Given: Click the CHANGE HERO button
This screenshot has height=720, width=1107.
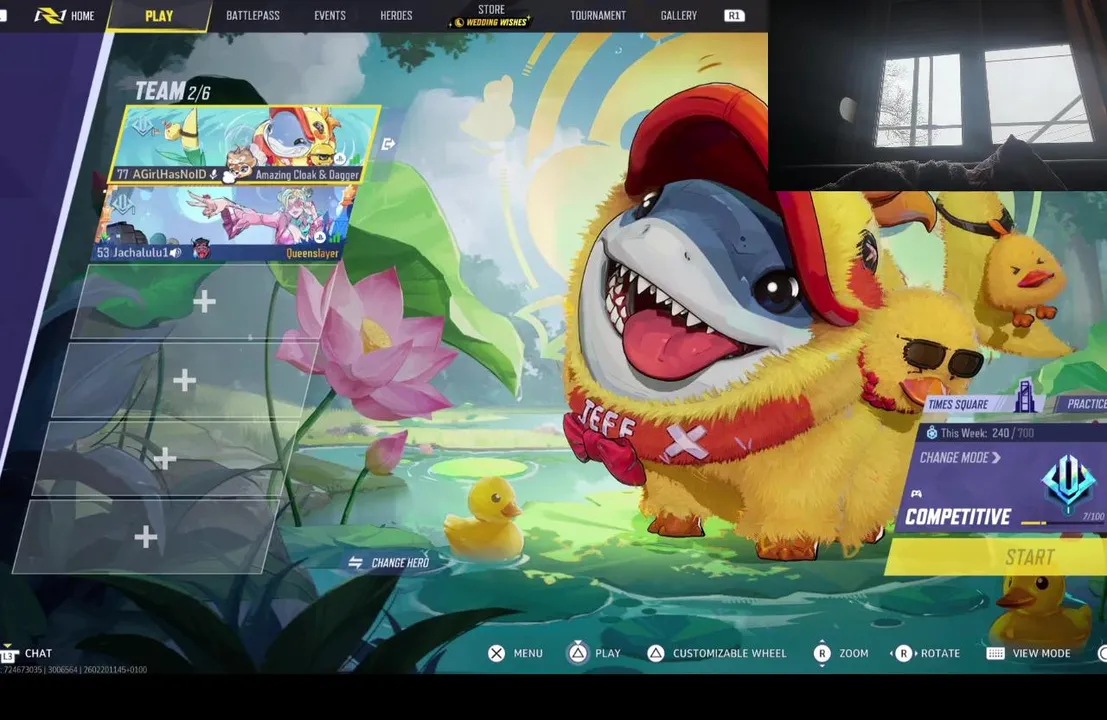Looking at the screenshot, I should point(389,563).
